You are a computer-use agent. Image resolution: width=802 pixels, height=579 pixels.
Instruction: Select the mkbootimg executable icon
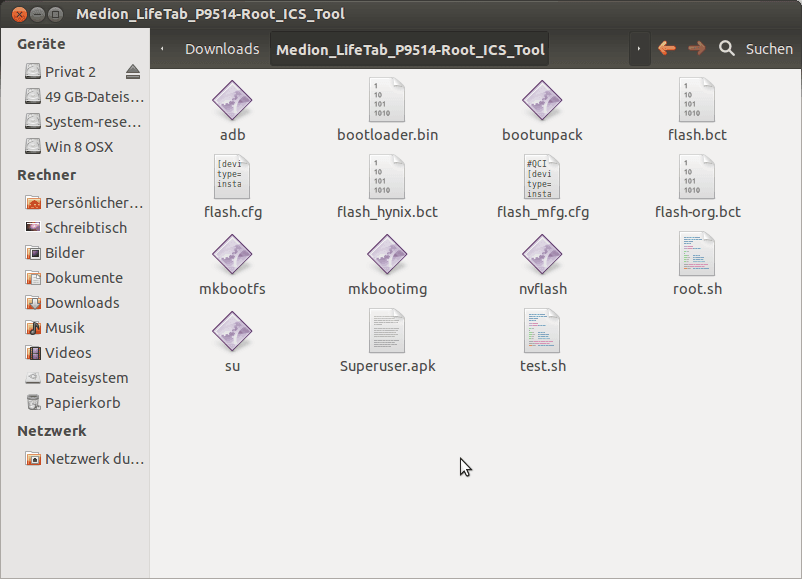click(387, 254)
